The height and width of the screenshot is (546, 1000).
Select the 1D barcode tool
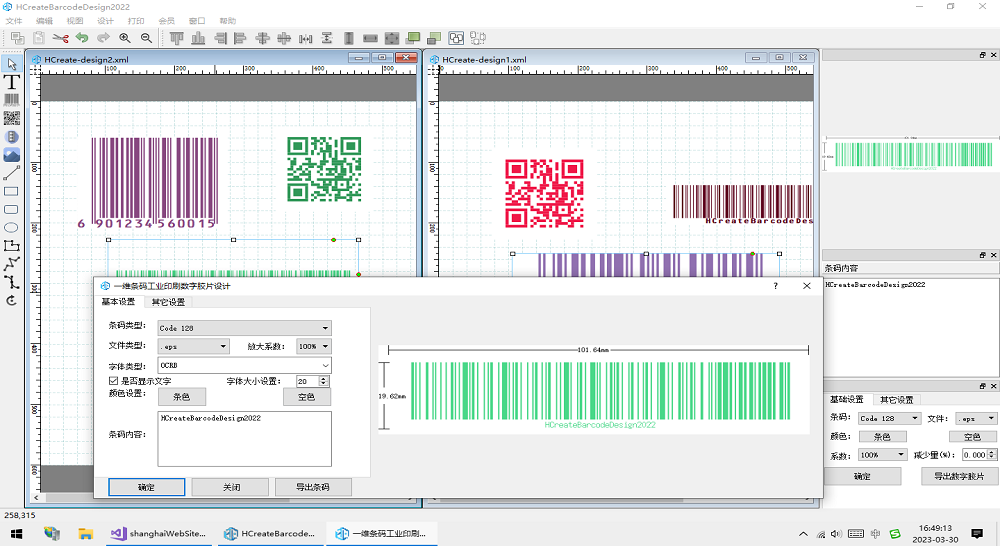[x=12, y=100]
